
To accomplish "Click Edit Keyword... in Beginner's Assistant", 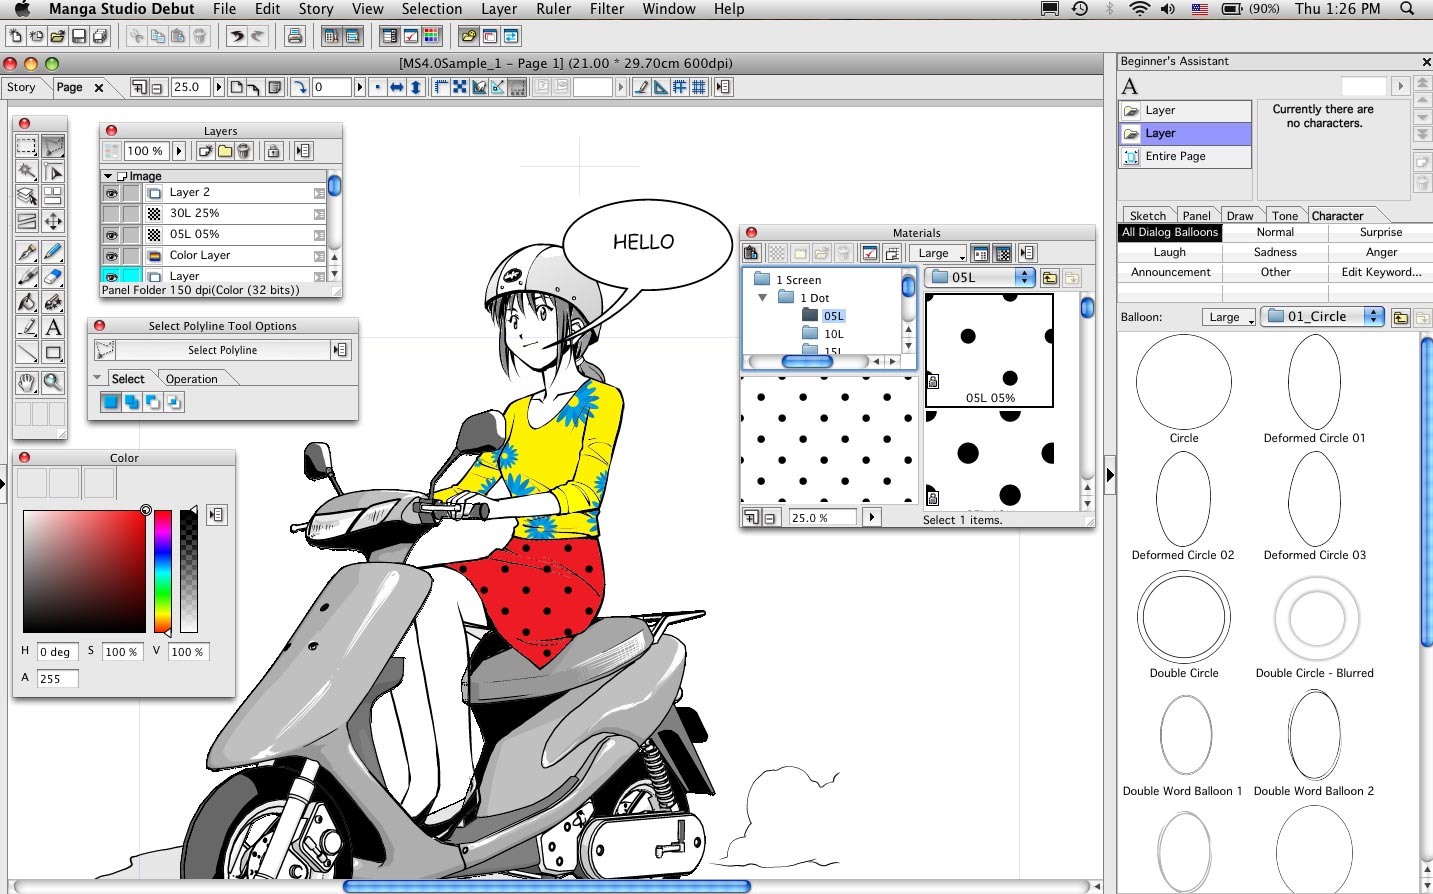I will coord(1381,272).
